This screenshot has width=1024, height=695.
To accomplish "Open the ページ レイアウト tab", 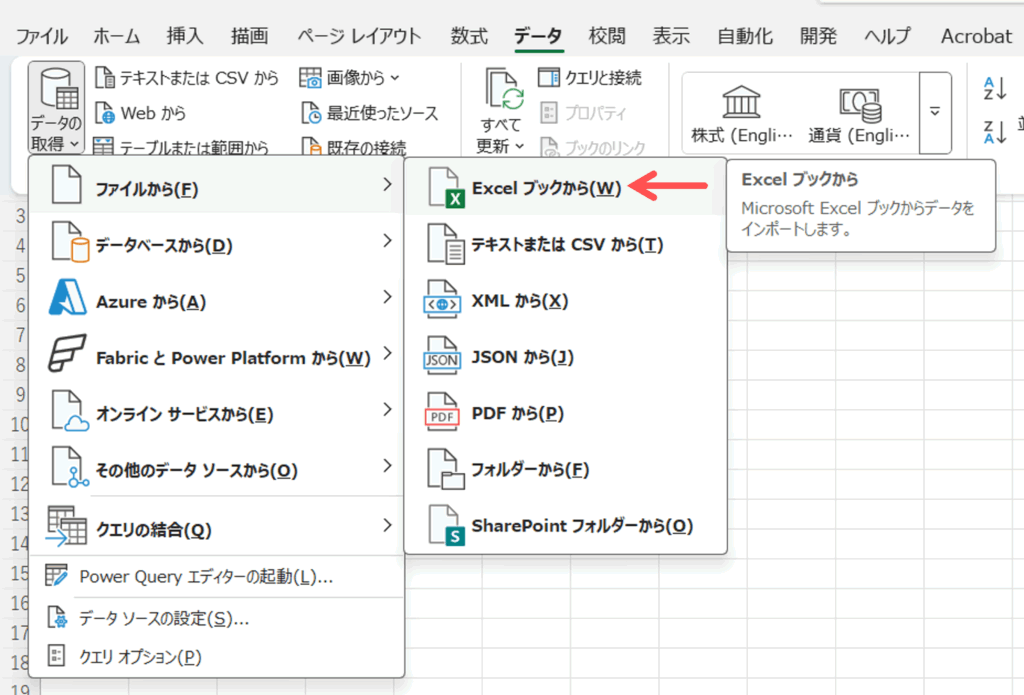I will pyautogui.click(x=358, y=37).
